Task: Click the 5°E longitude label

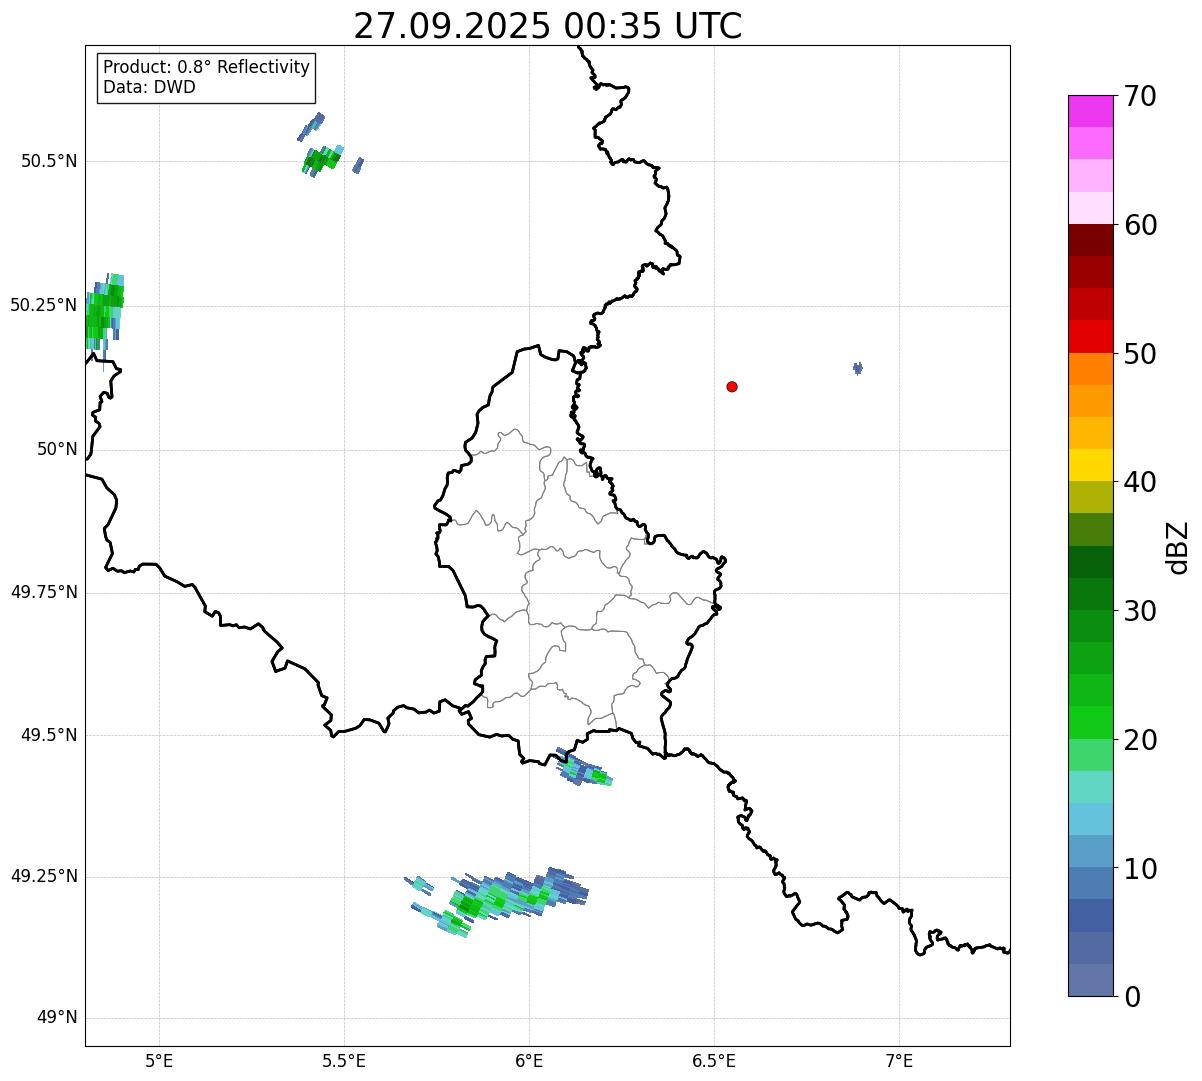Action: coord(159,1060)
